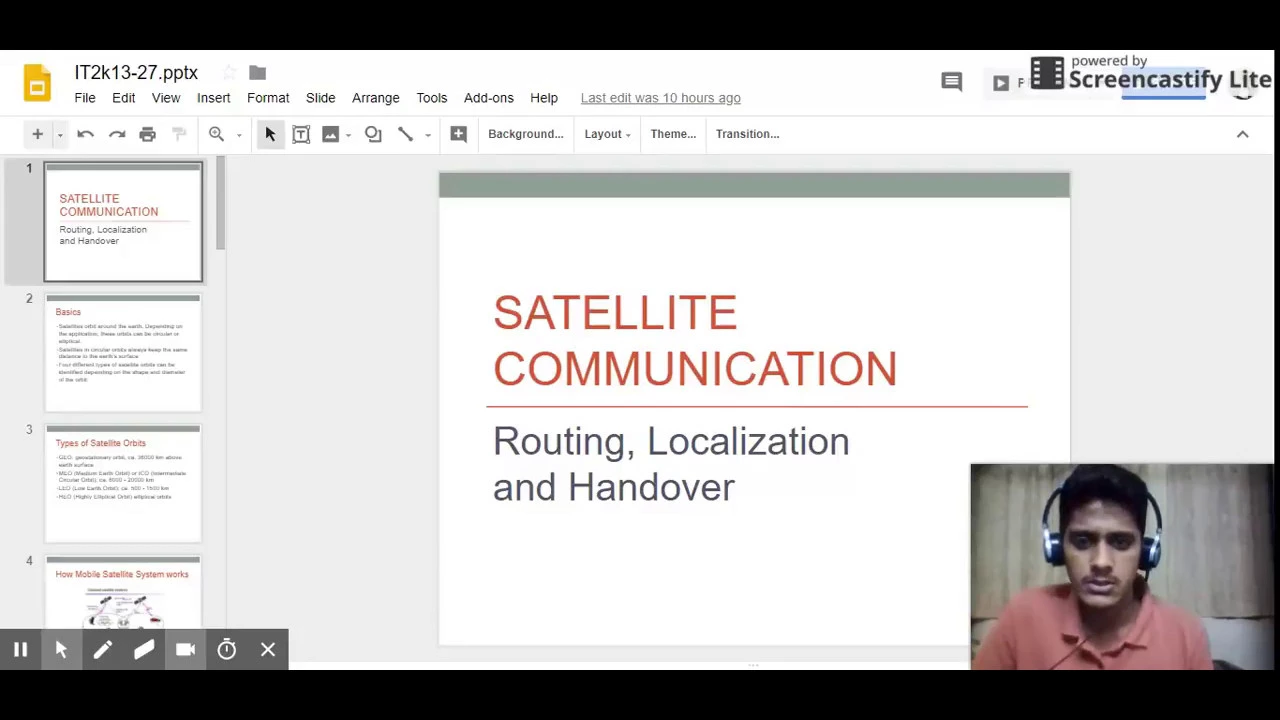Select slide 4 How Mobile Satellite System works
Screen dimensions: 1280x720
[123, 591]
